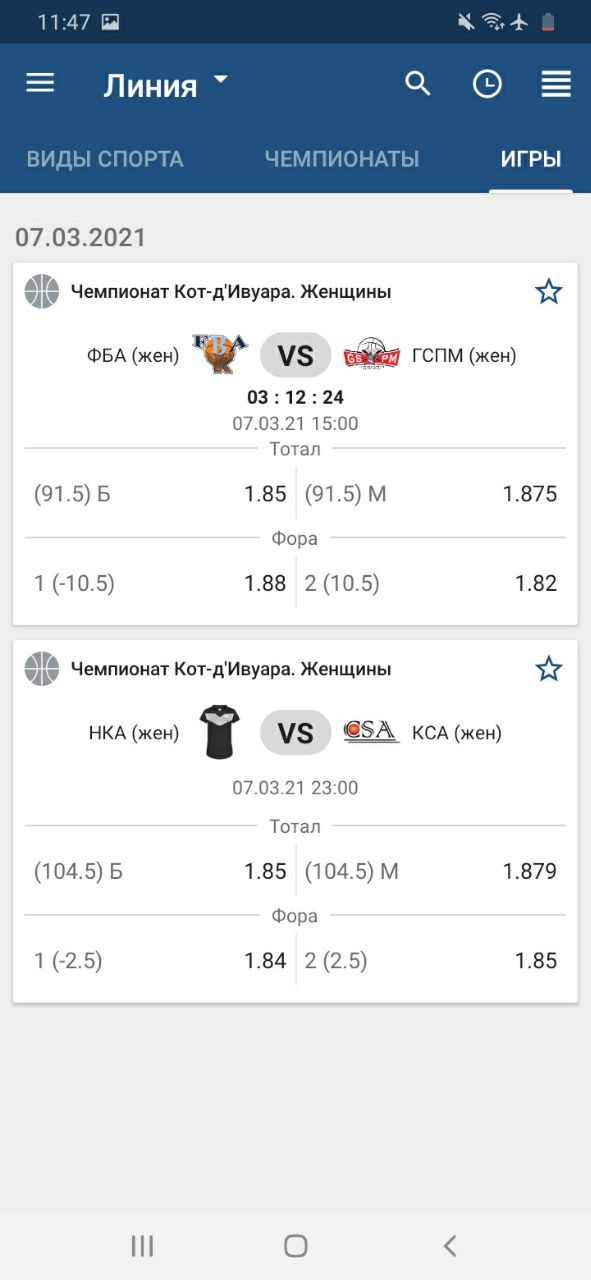Image resolution: width=591 pixels, height=1280 pixels.
Task: Select the ИГРЫ tab
Action: pos(531,159)
